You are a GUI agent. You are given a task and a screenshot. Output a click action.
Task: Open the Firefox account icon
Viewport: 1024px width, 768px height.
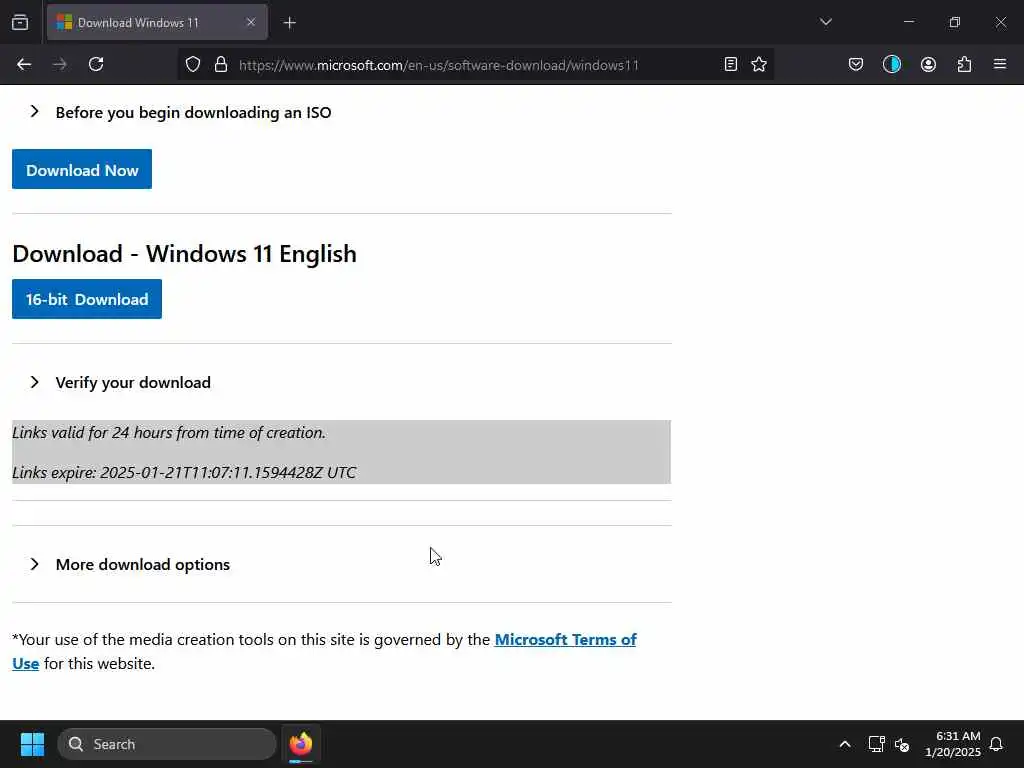click(x=928, y=64)
